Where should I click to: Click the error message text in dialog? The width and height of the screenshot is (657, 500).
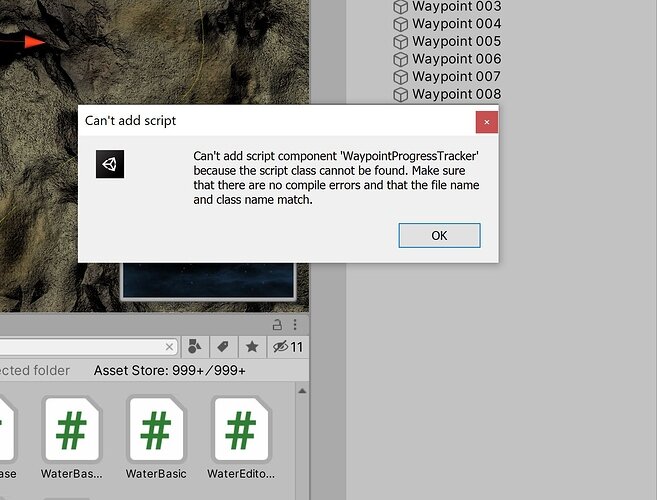click(336, 178)
